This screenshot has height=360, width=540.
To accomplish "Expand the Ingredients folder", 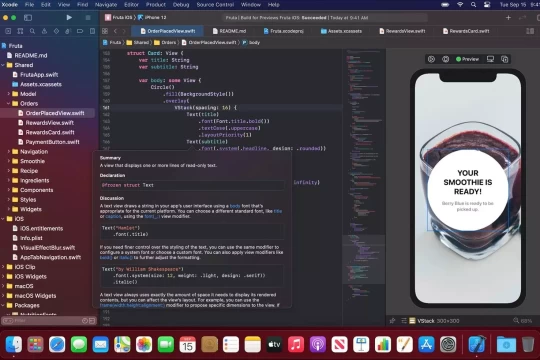I will [9, 181].
